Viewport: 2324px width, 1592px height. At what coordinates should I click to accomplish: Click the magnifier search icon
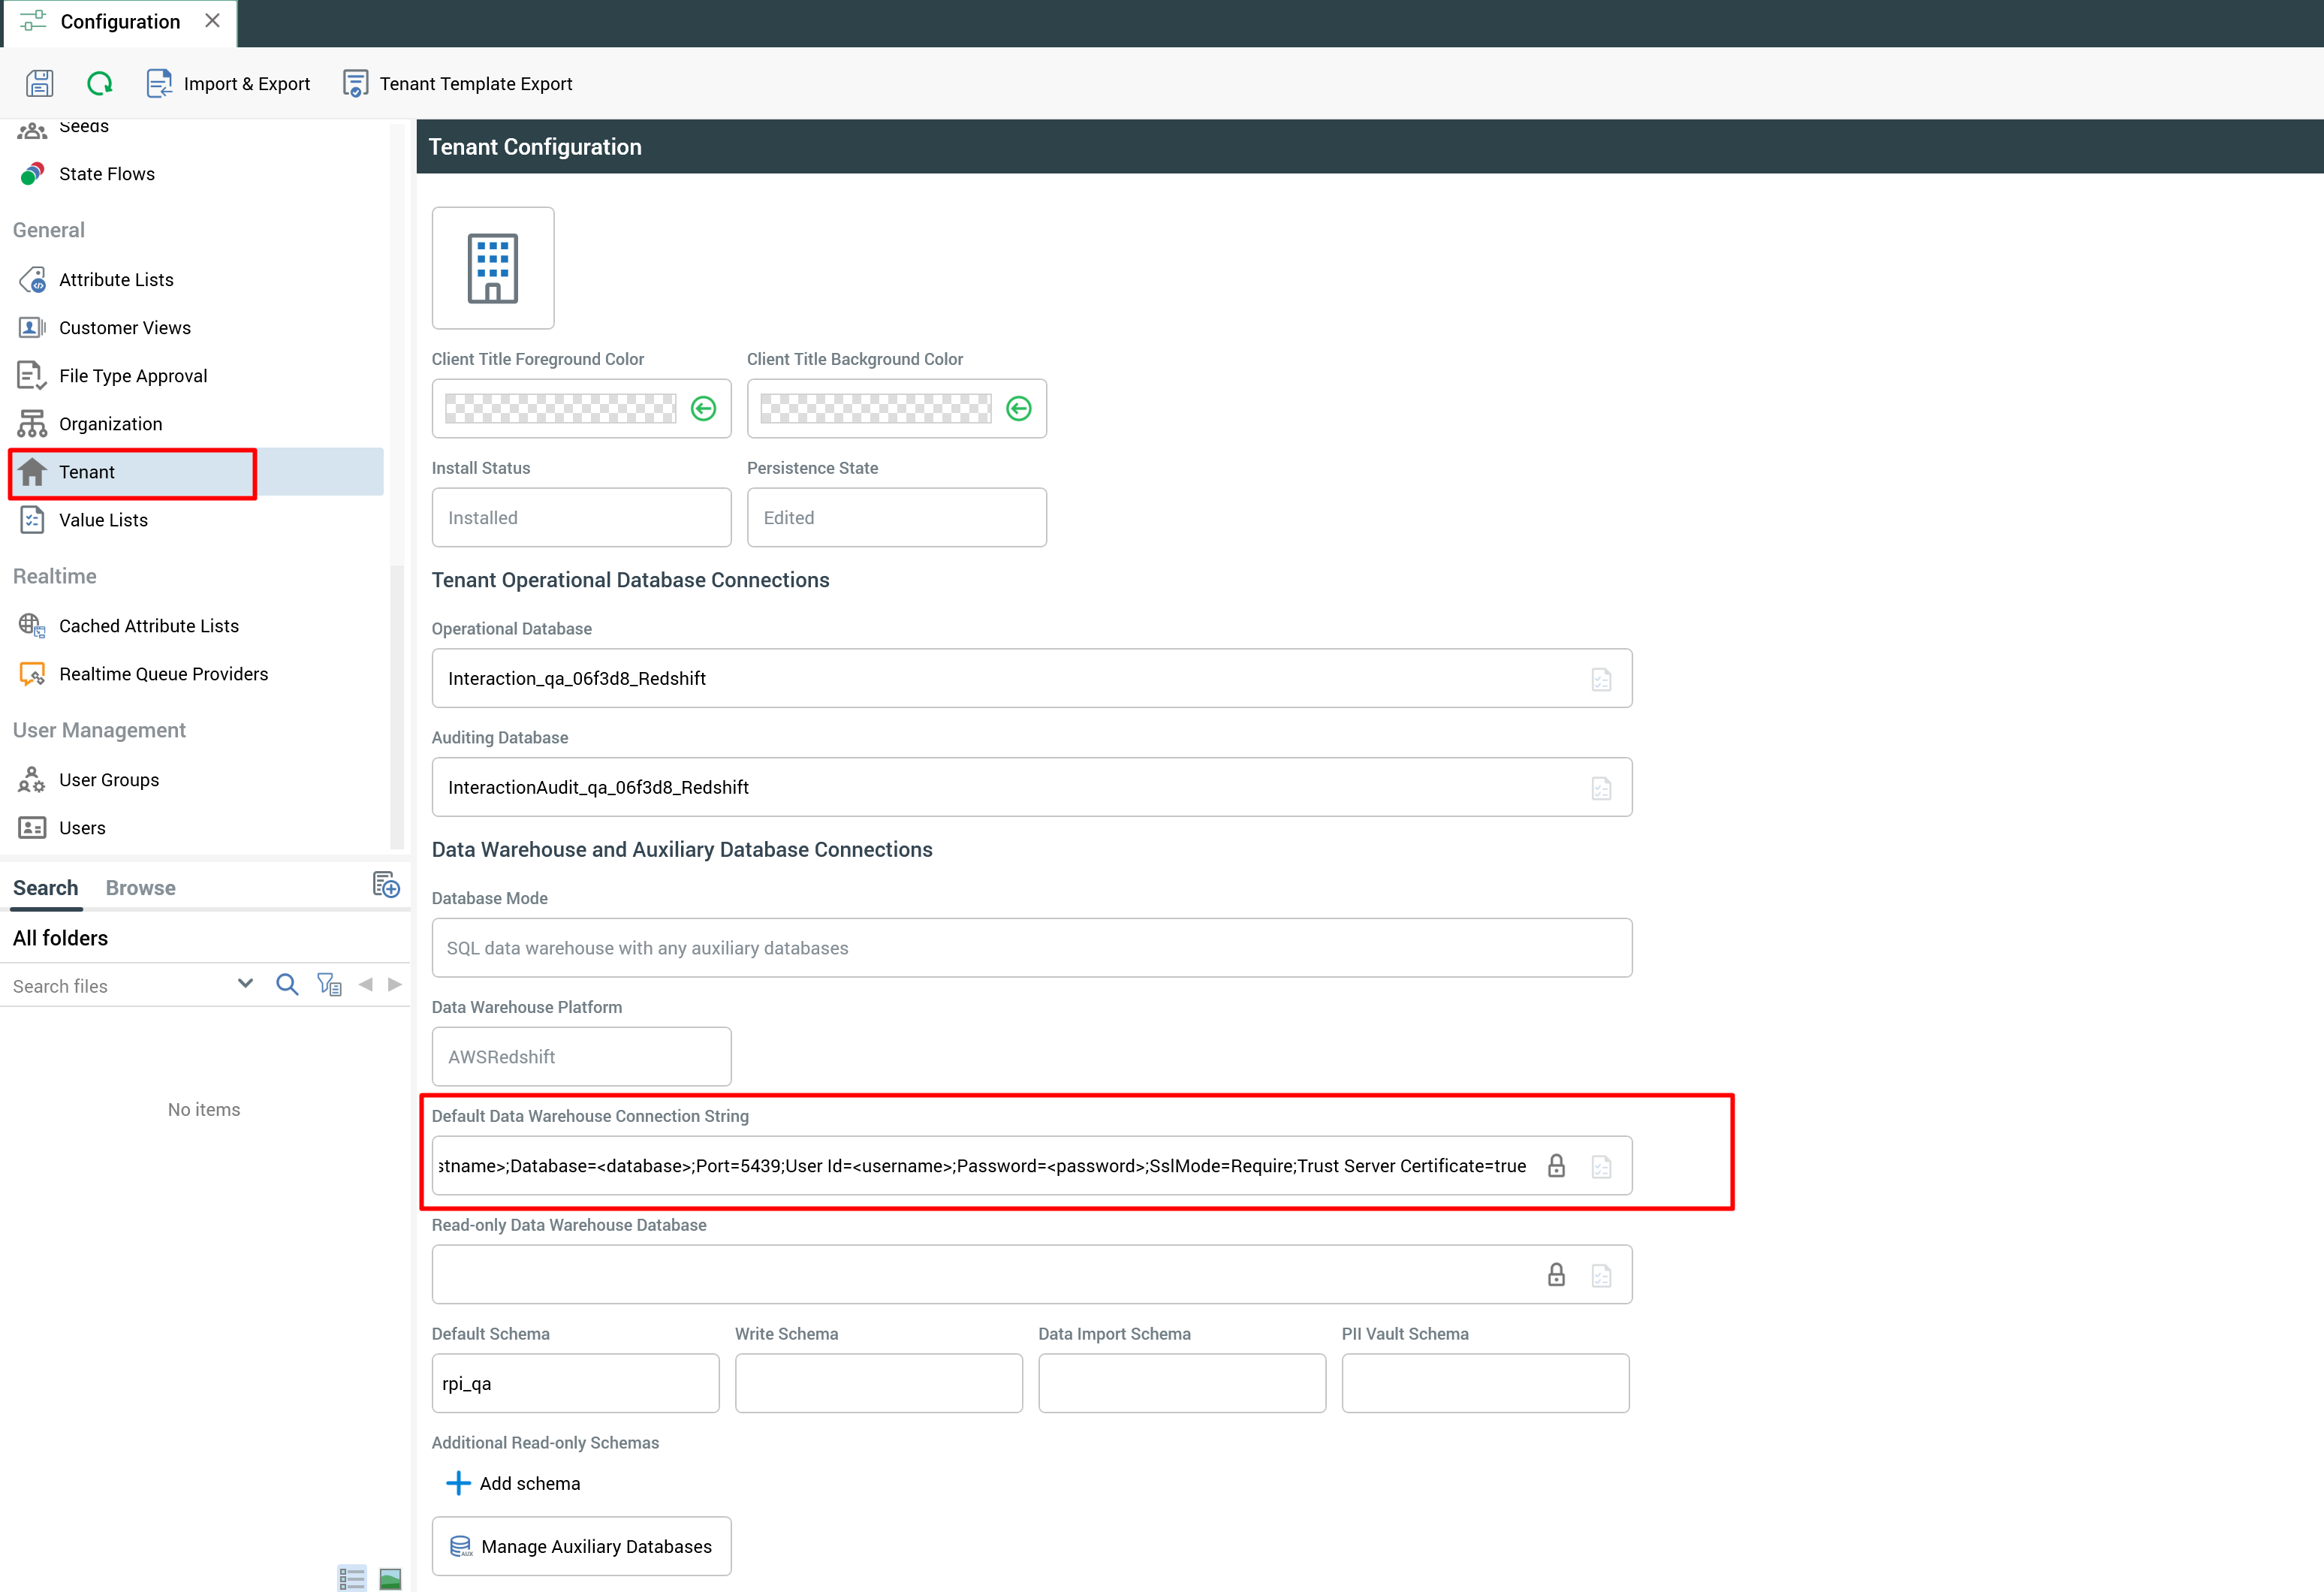pos(287,985)
